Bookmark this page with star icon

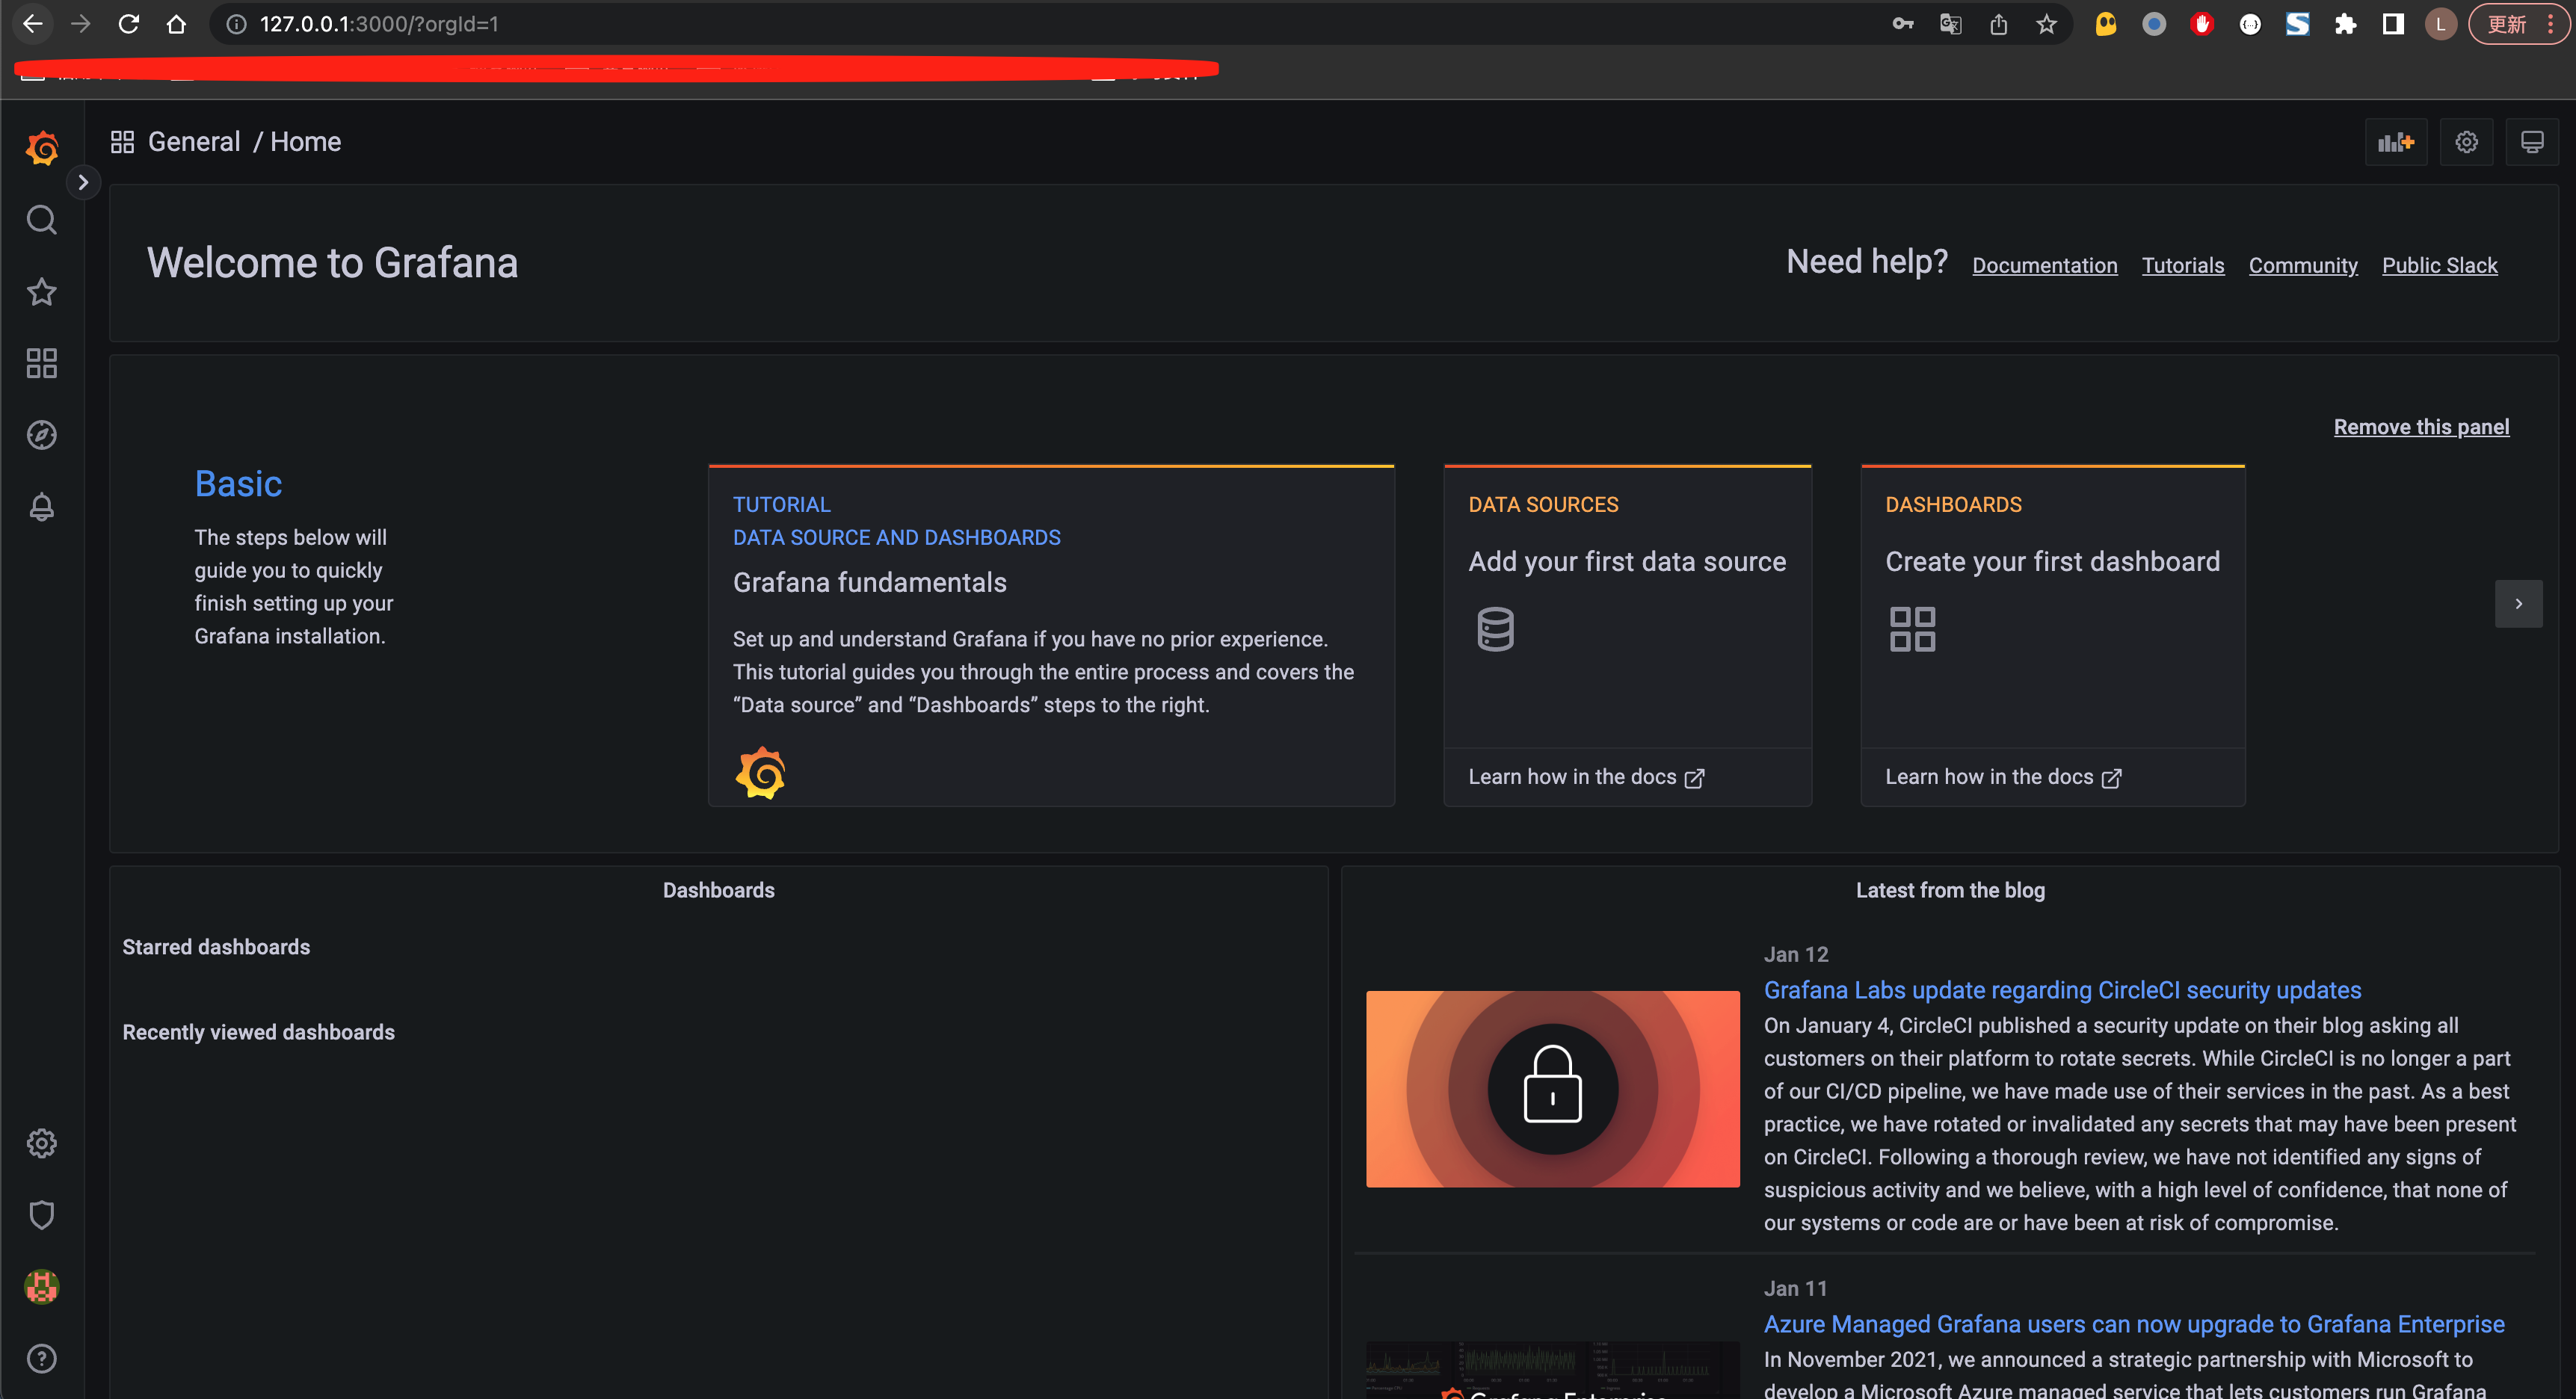pyautogui.click(x=2046, y=24)
